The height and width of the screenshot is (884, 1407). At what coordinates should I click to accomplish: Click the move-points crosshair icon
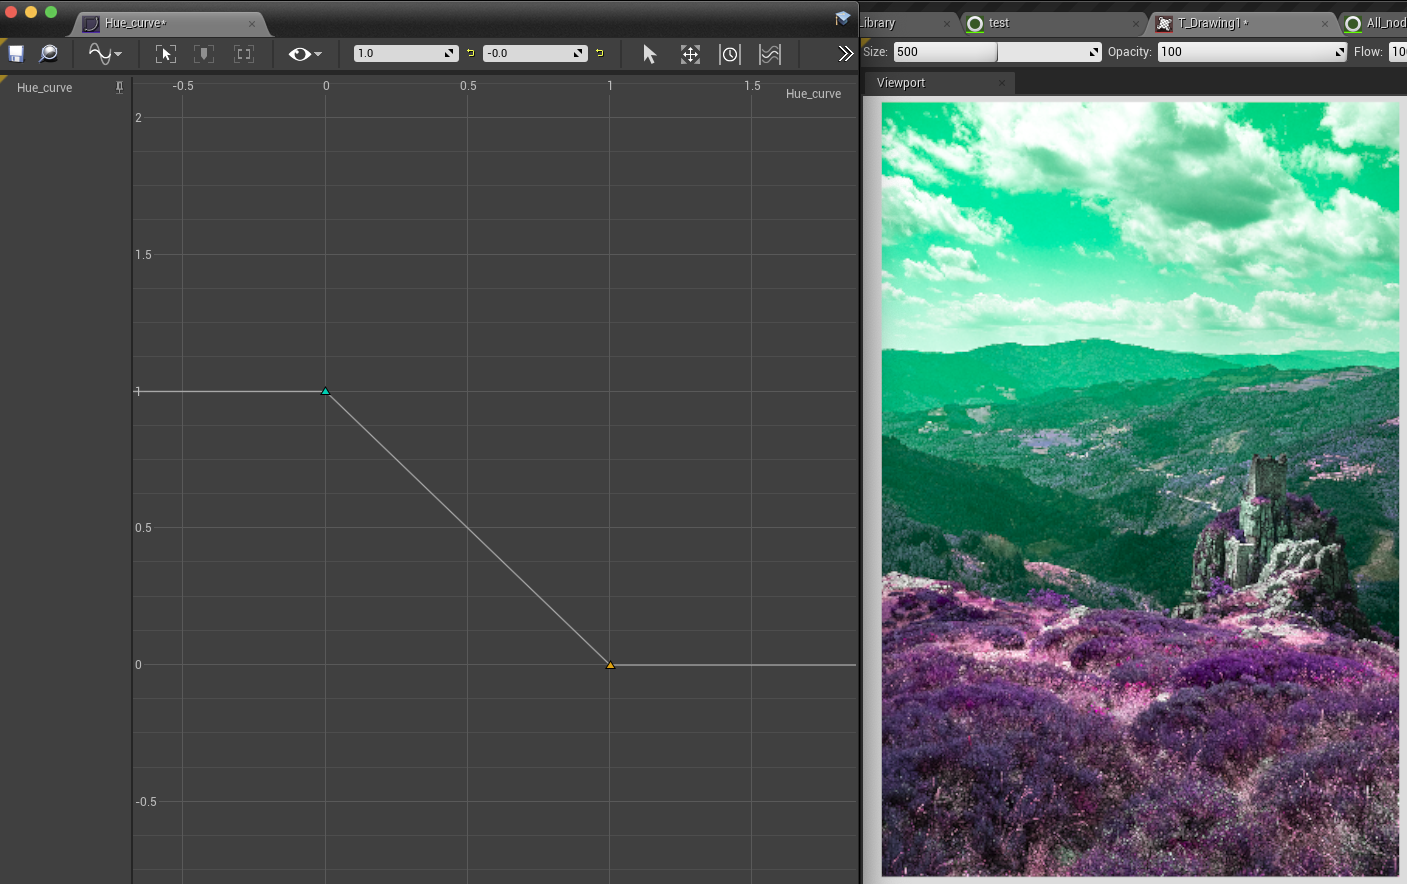pos(690,54)
